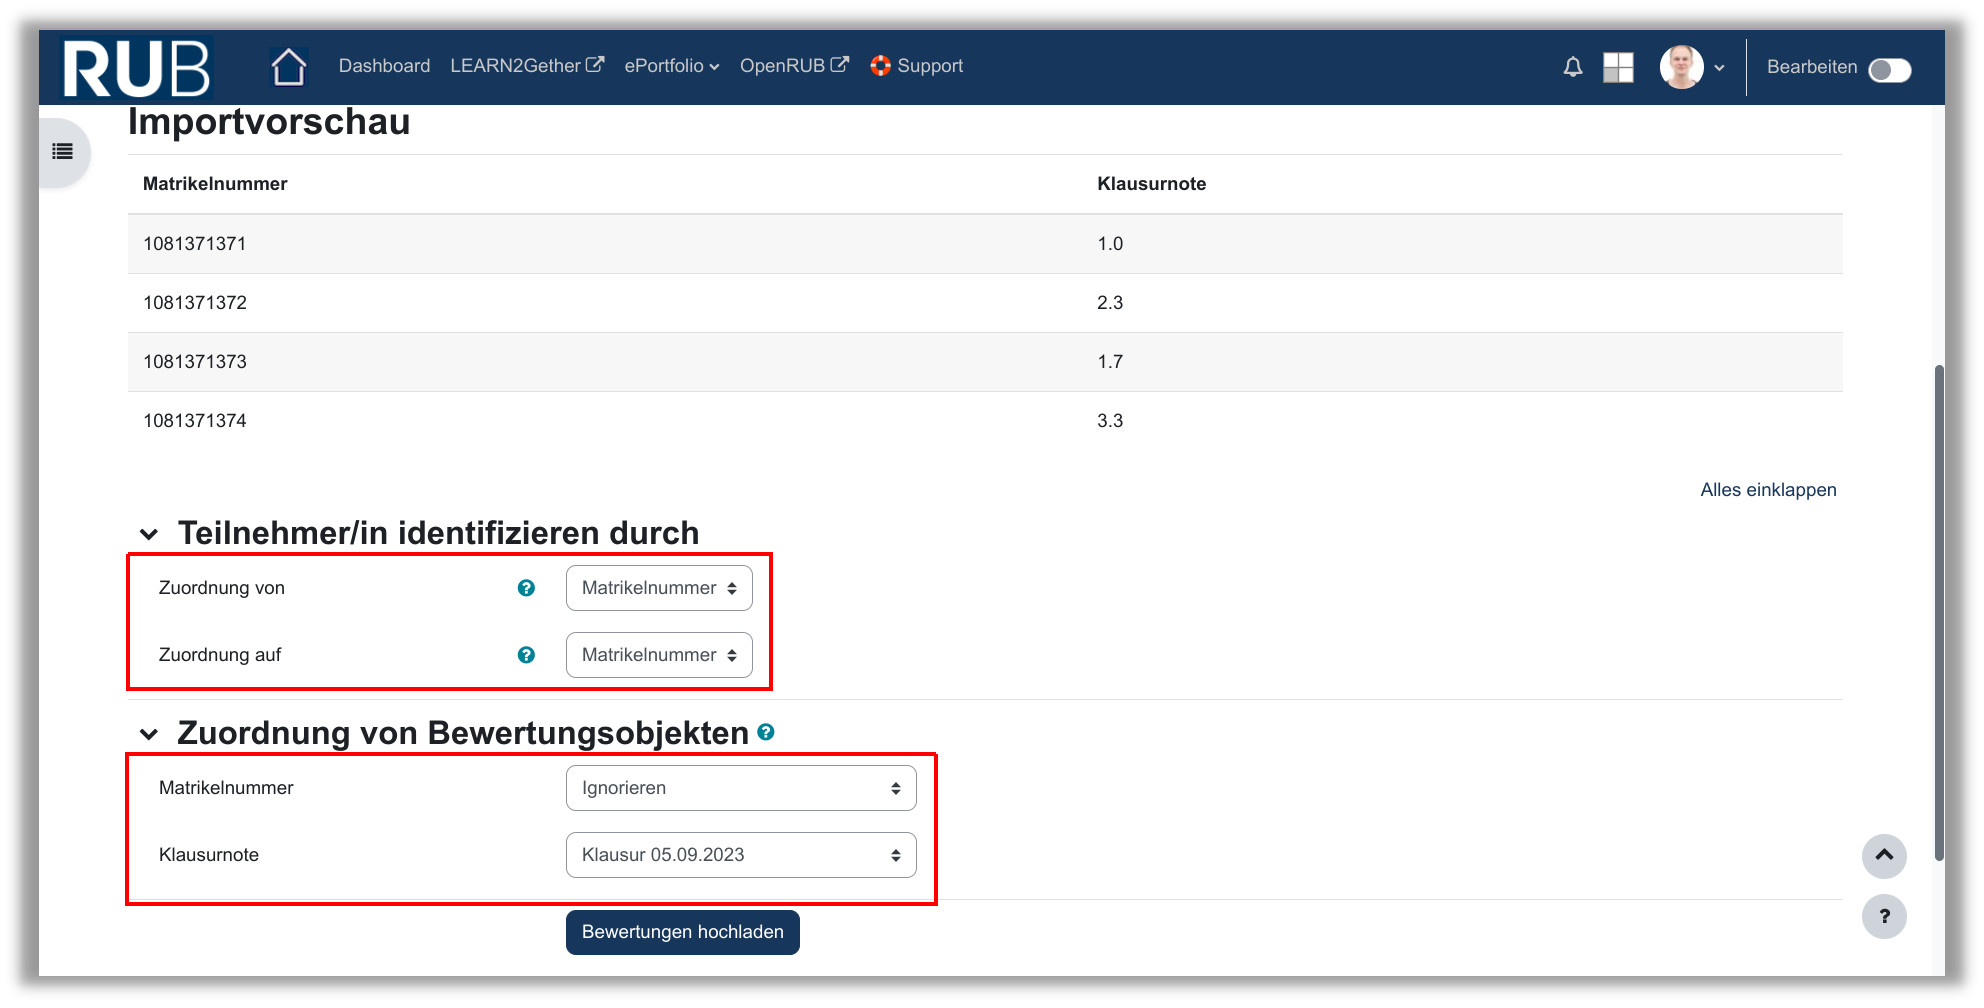Open the course index sidebar drawer
This screenshot has width=1984, height=1008.
[x=63, y=152]
